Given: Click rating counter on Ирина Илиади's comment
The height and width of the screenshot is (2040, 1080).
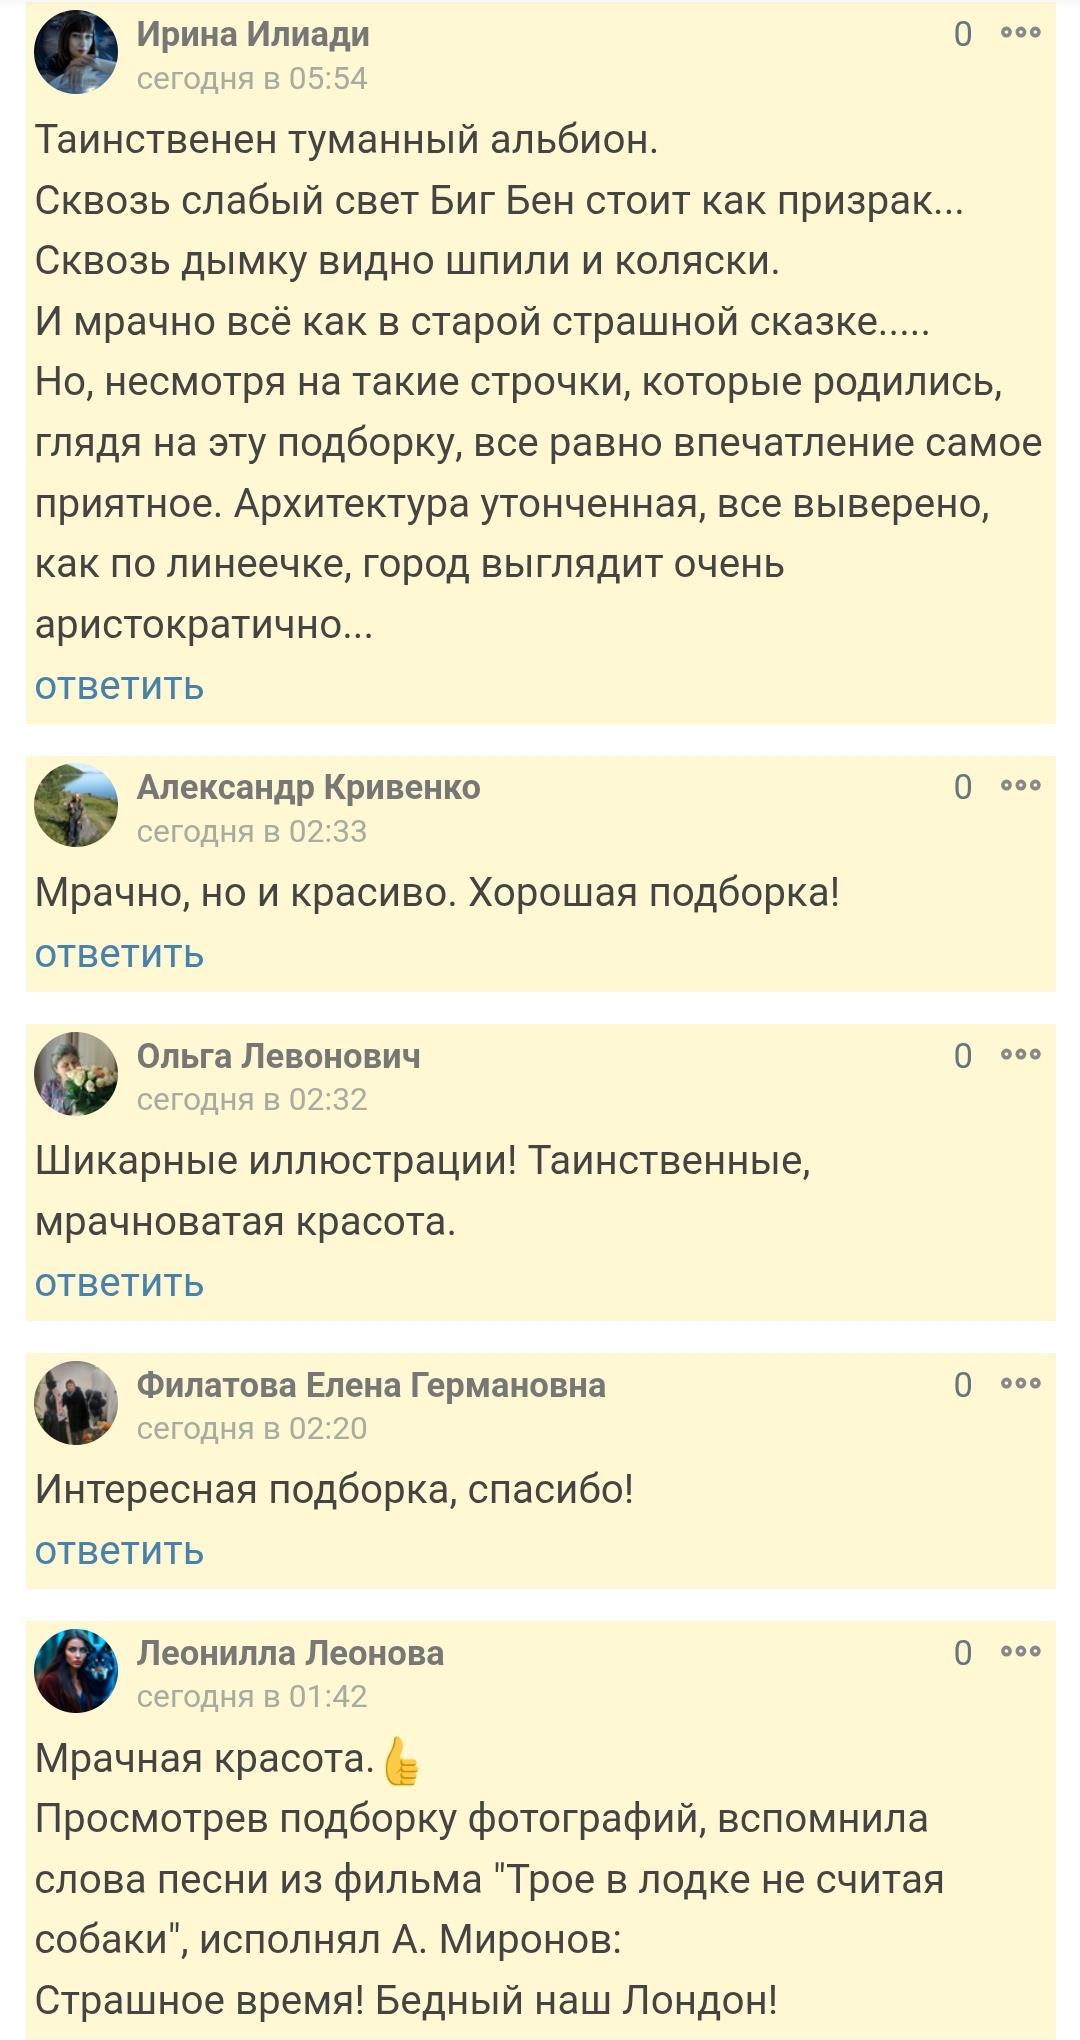Looking at the screenshot, I should click(x=963, y=34).
